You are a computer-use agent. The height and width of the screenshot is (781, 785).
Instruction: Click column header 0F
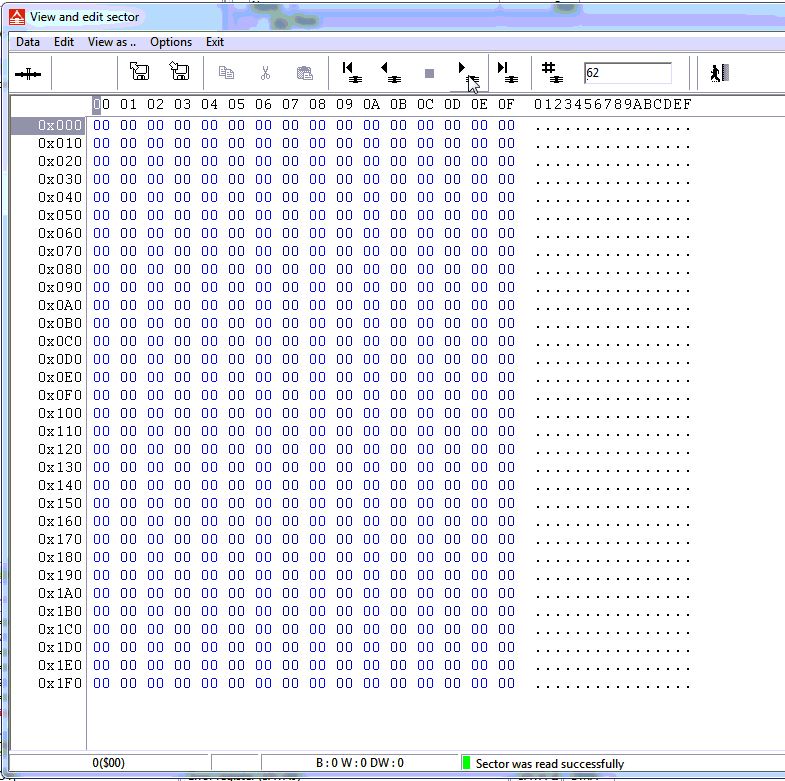pos(506,104)
